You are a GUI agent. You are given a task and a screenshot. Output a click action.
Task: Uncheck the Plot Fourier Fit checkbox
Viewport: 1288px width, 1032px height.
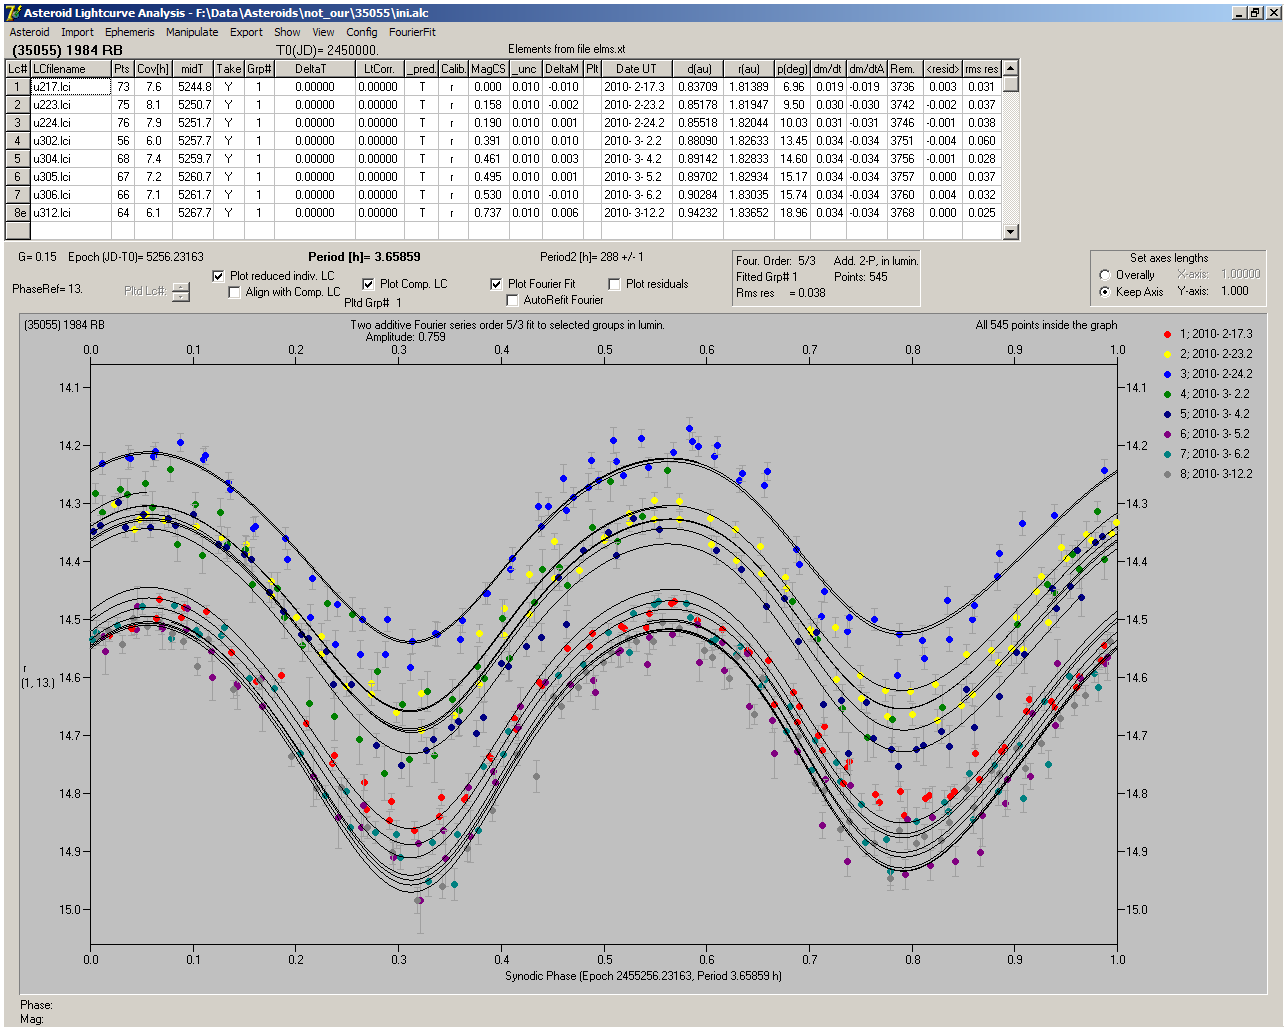pyautogui.click(x=496, y=284)
